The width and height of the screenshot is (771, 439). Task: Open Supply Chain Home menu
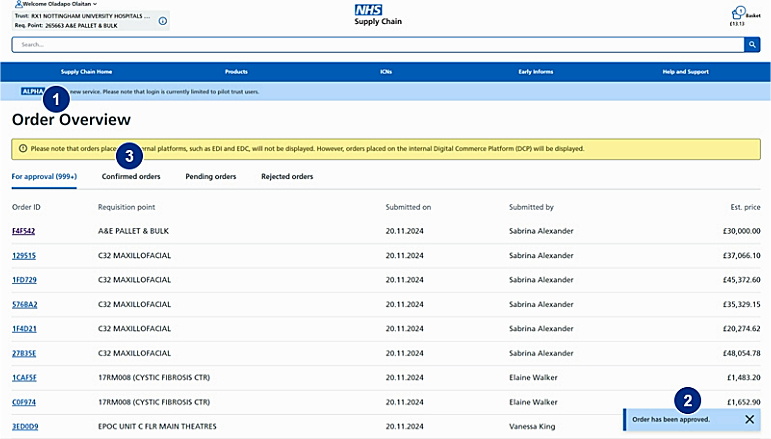pyautogui.click(x=87, y=72)
